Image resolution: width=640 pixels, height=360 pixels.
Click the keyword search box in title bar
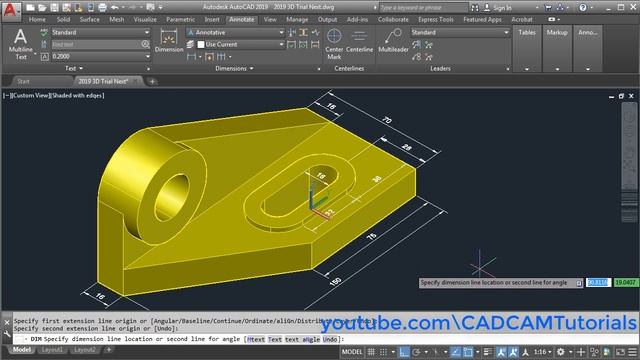(423, 8)
